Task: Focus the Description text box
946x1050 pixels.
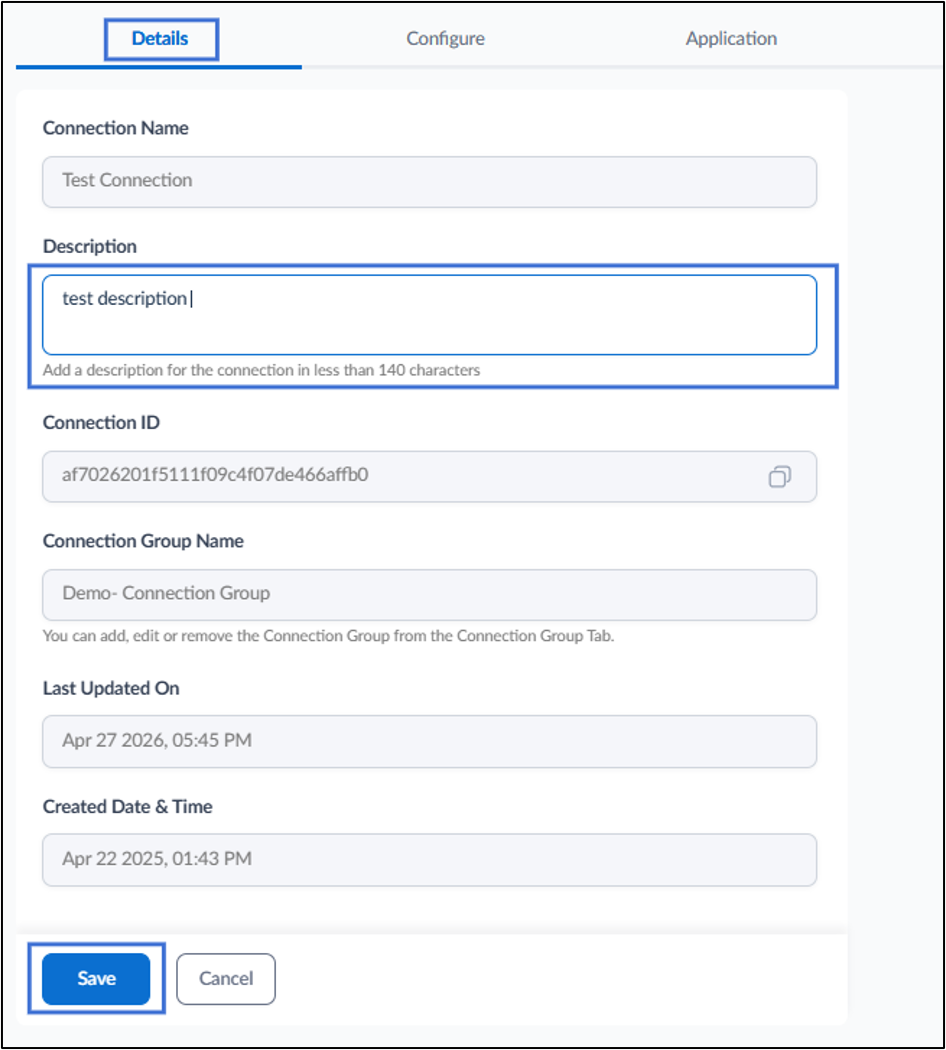Action: tap(429, 315)
